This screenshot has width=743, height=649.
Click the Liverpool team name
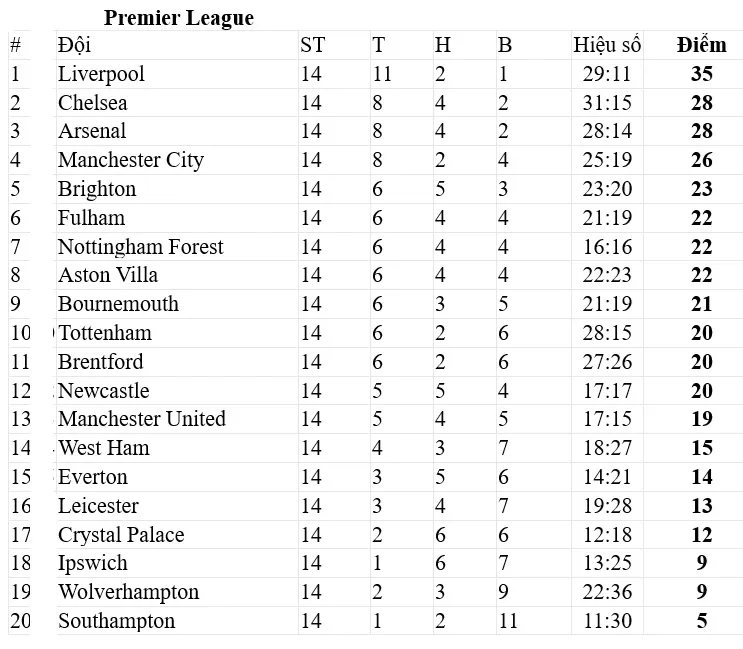[101, 74]
